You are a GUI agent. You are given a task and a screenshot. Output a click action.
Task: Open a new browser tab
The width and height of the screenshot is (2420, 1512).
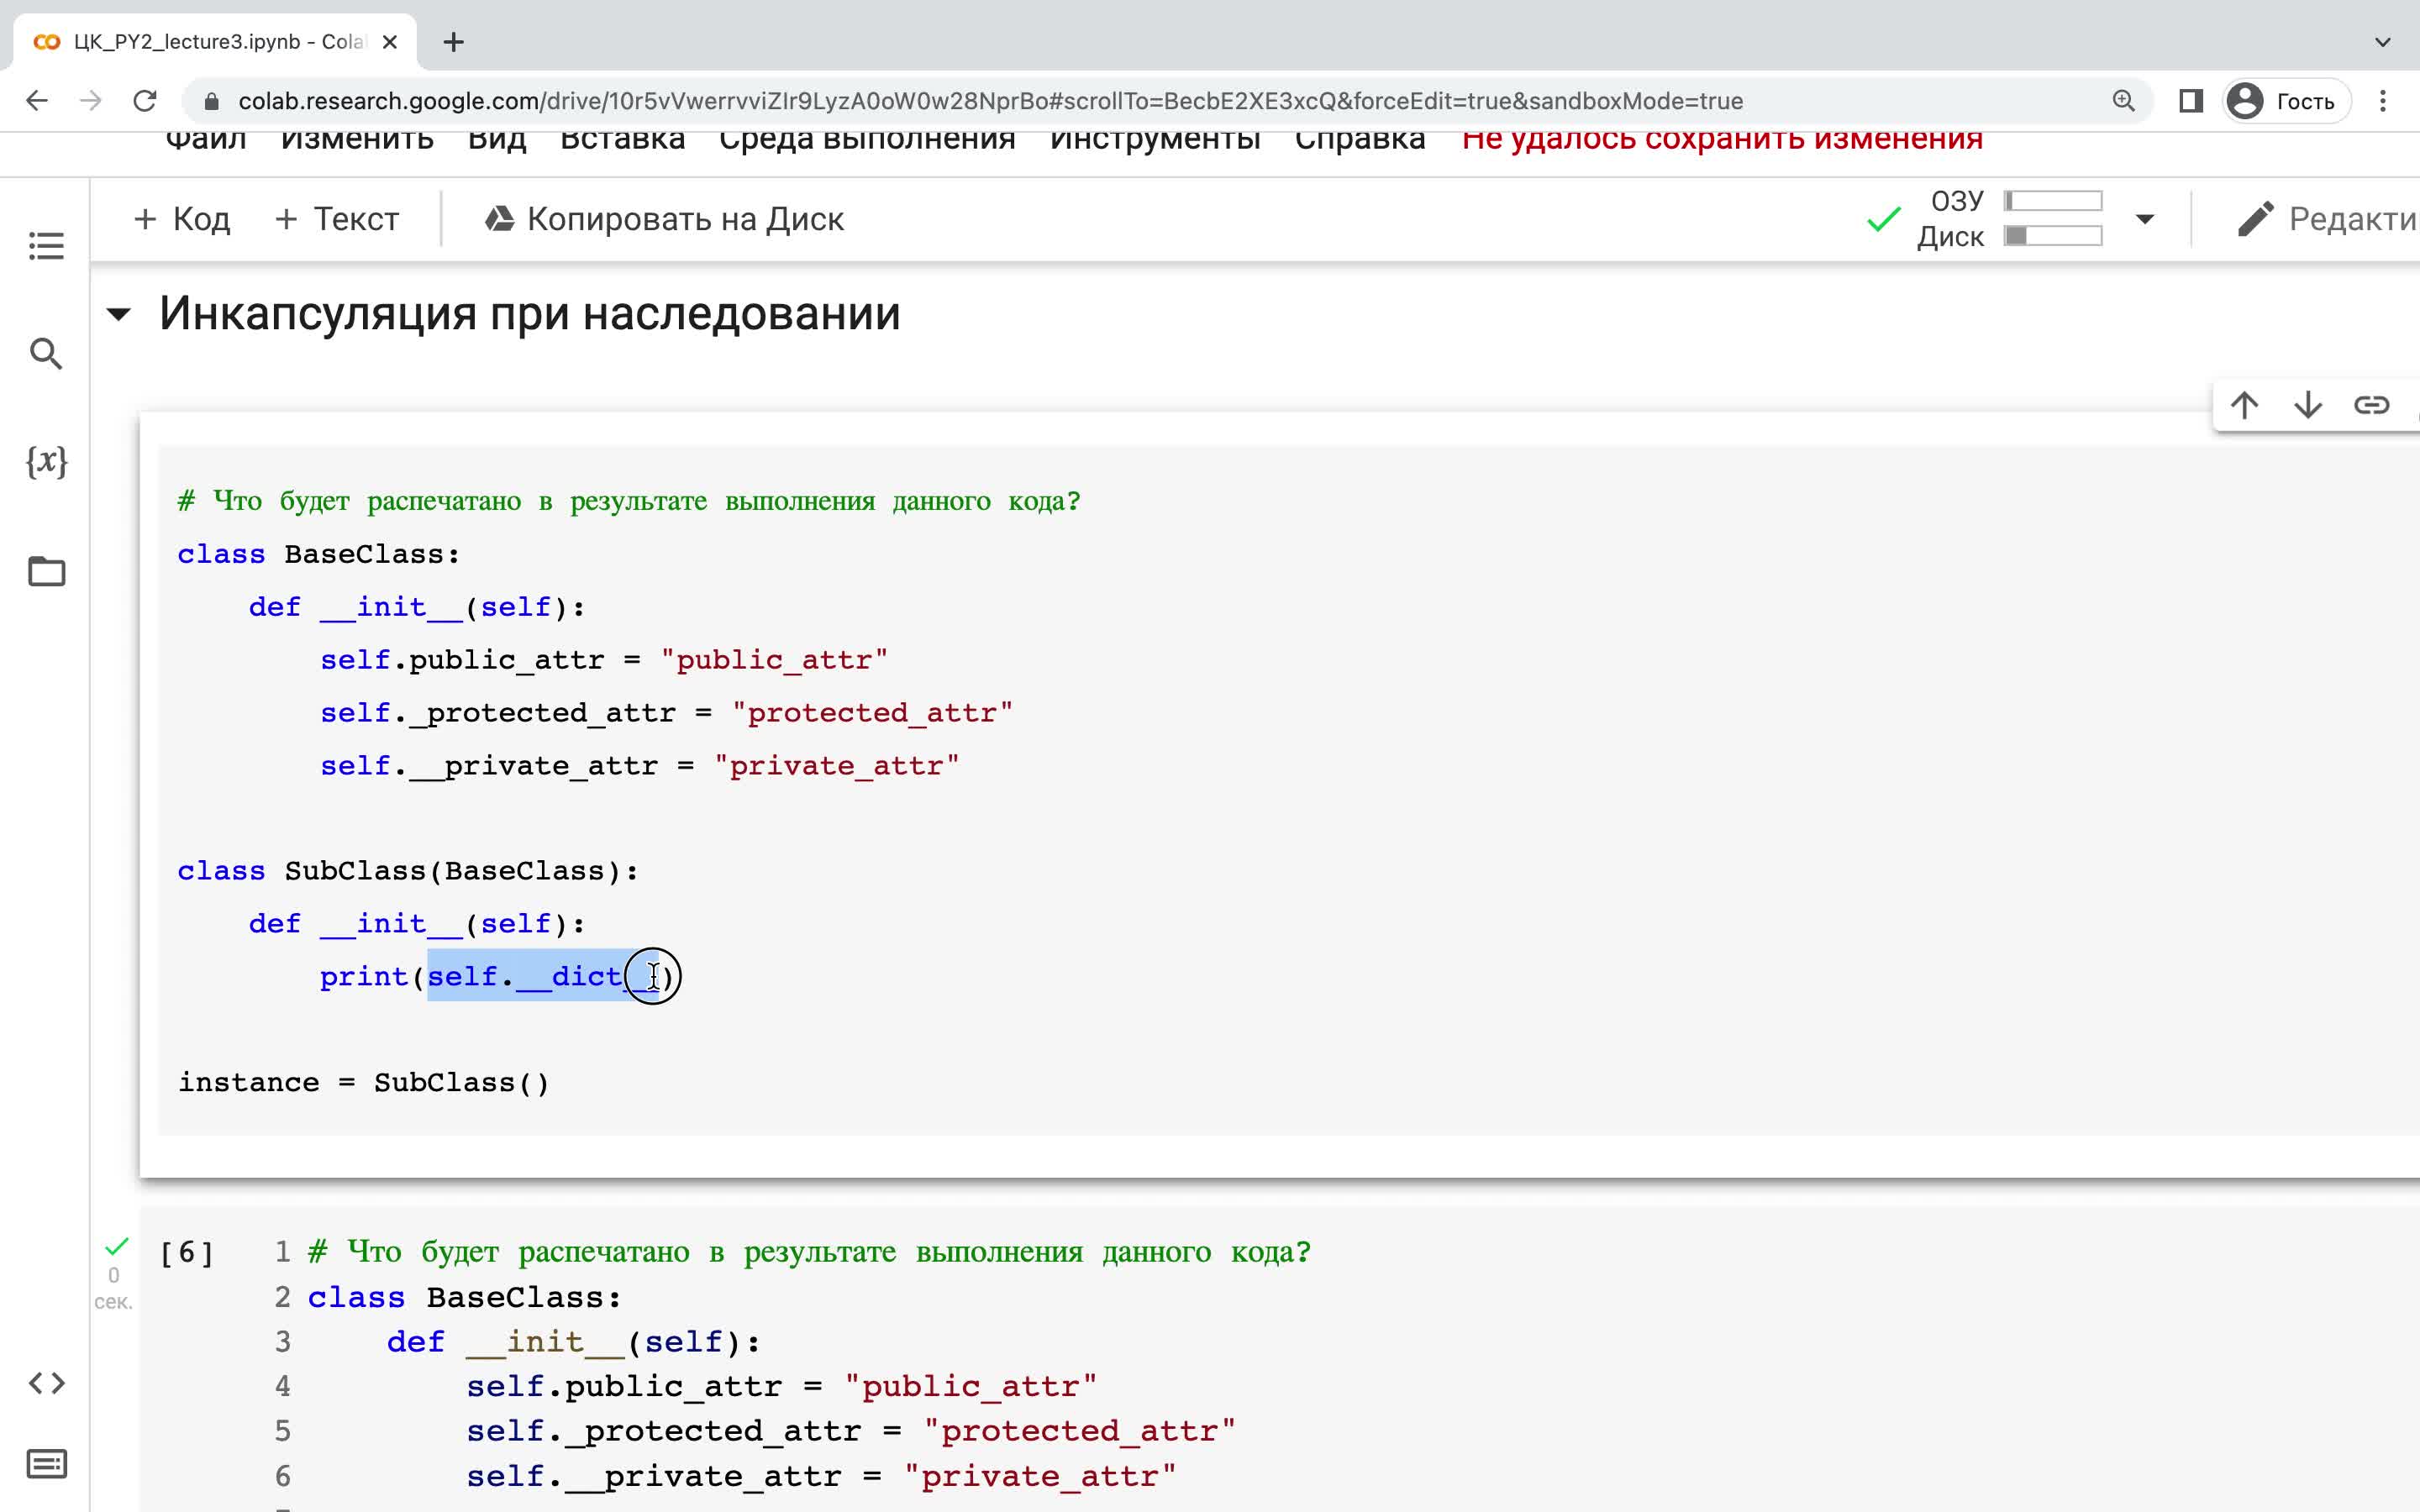[x=454, y=42]
